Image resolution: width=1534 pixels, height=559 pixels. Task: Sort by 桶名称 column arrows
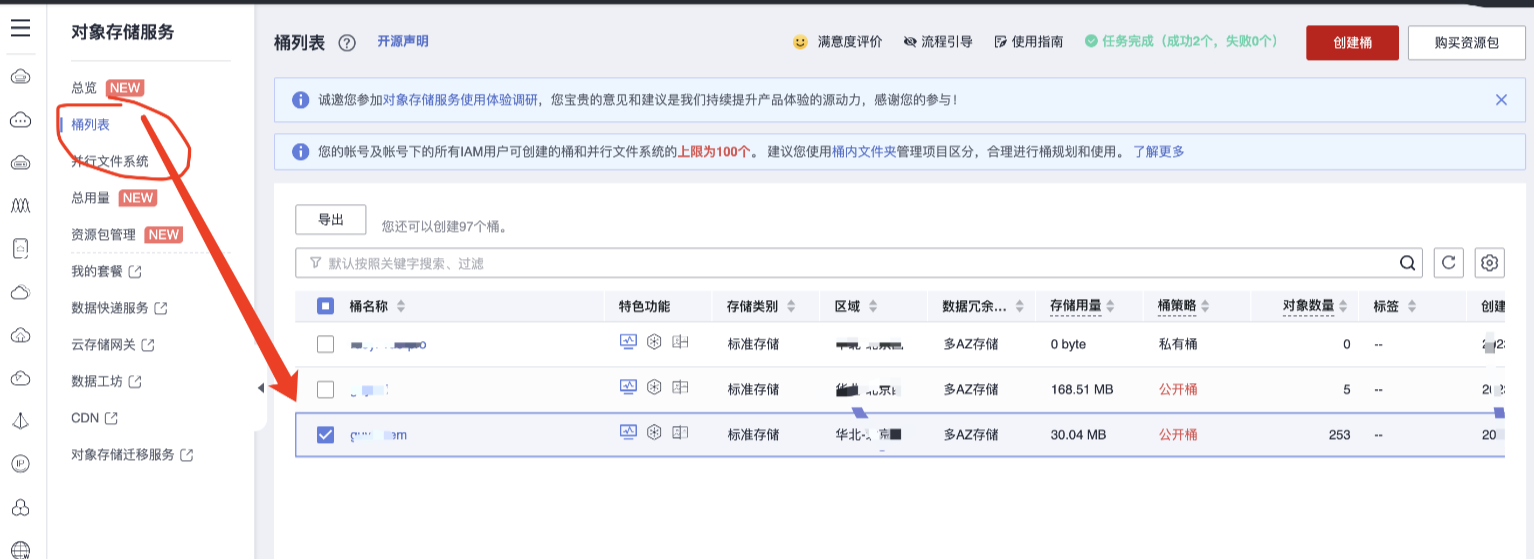coord(401,306)
